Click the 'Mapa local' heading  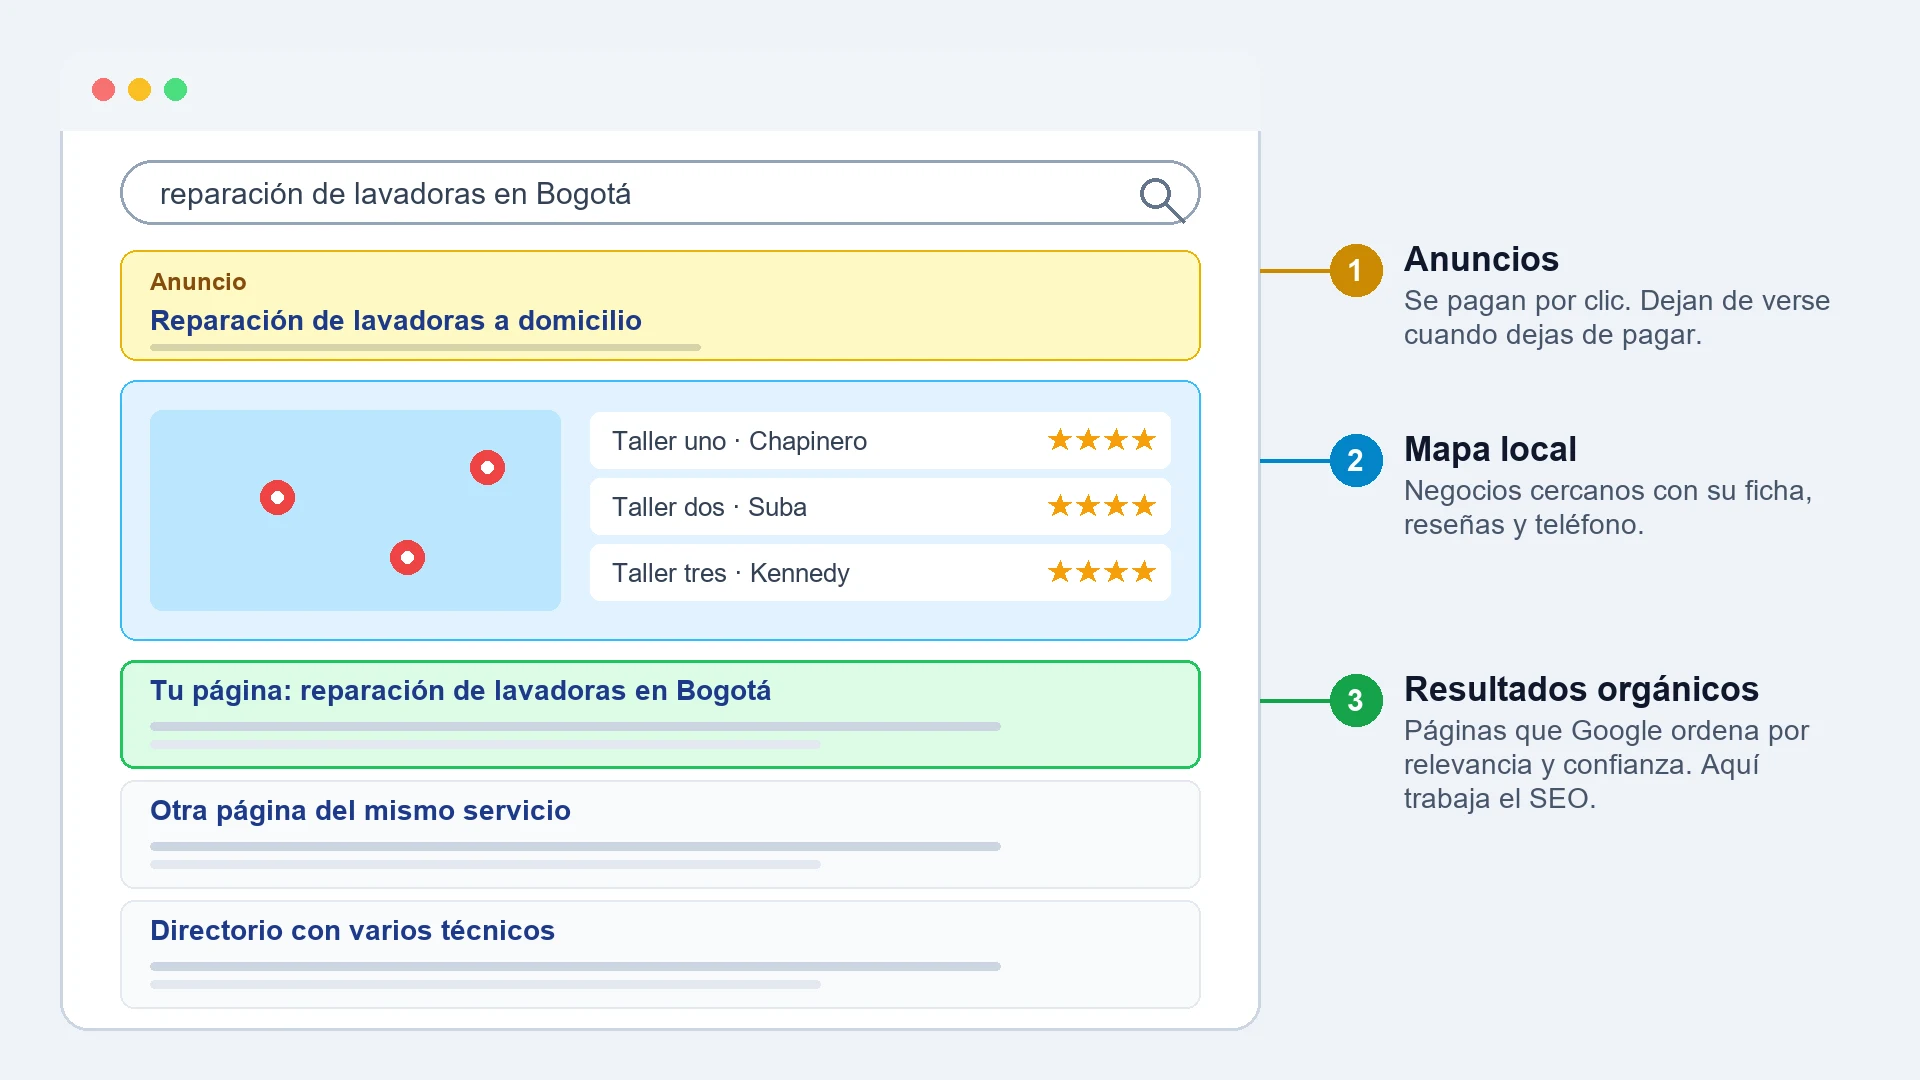[x=1490, y=449]
